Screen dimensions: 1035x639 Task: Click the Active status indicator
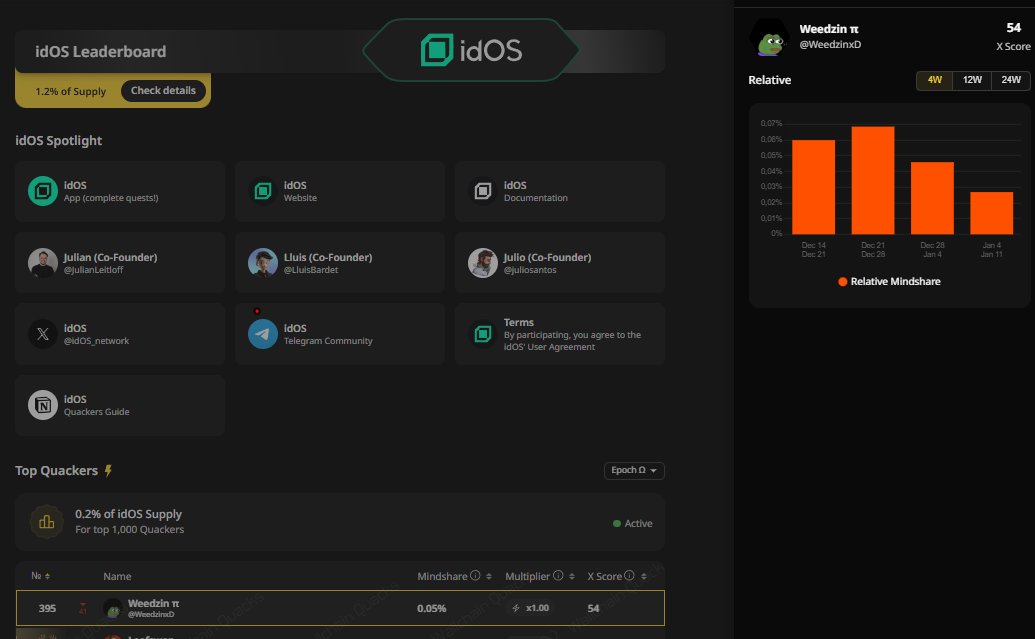coord(632,523)
